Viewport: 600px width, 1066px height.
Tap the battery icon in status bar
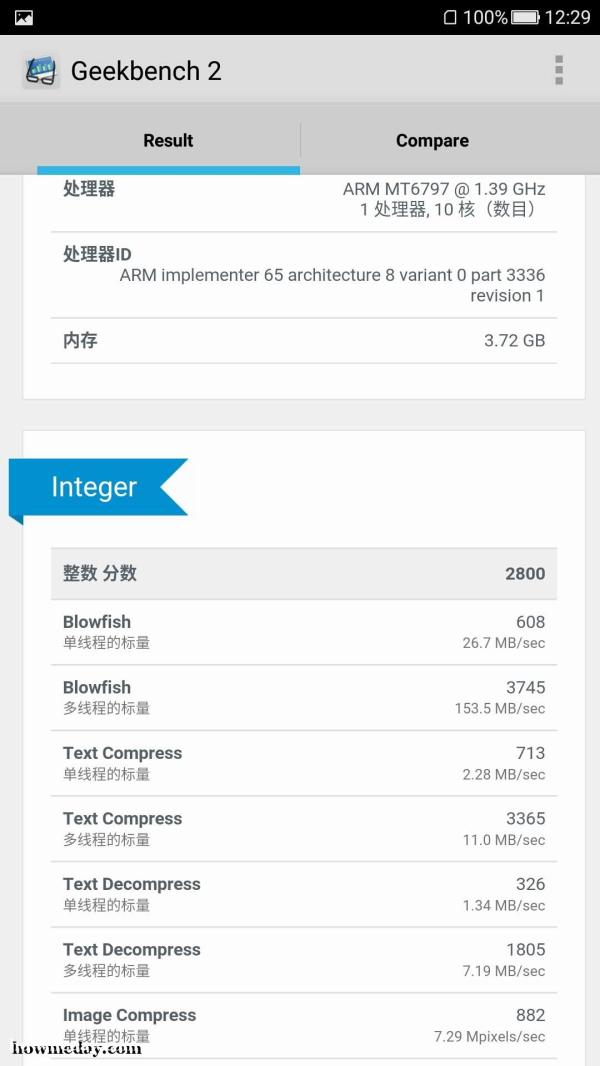(x=524, y=17)
